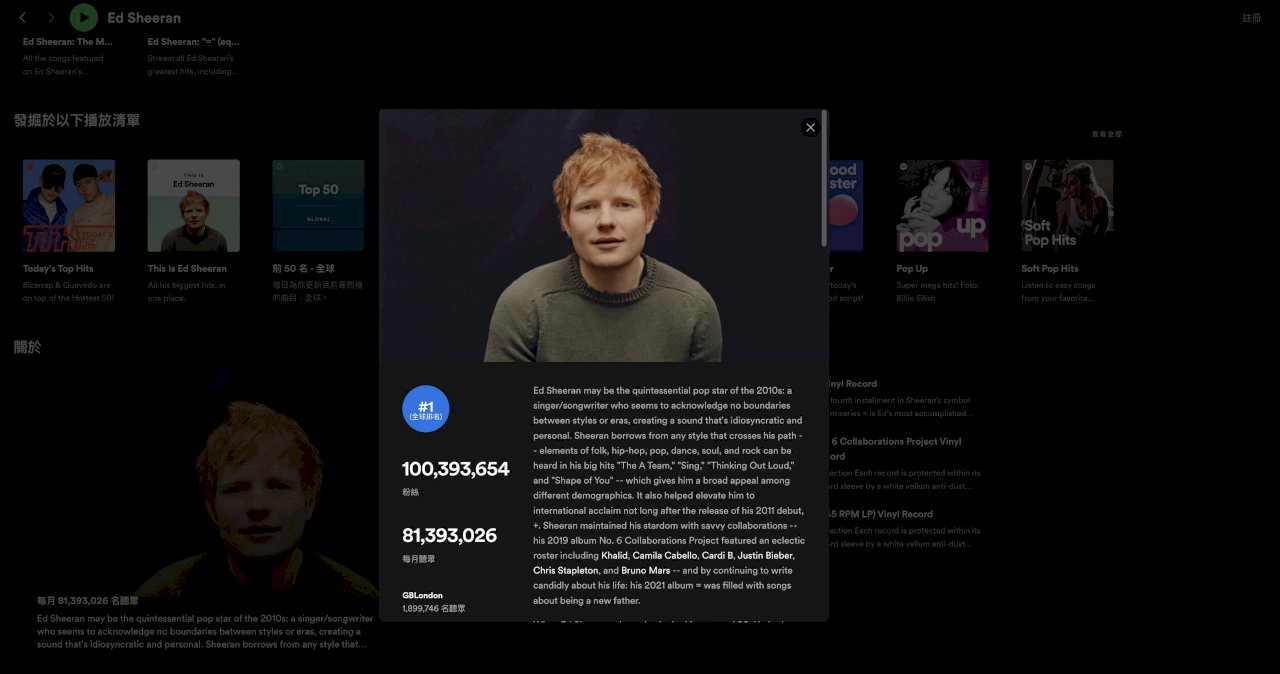Click the 1,899,746 名聽眾 text

click(x=433, y=608)
